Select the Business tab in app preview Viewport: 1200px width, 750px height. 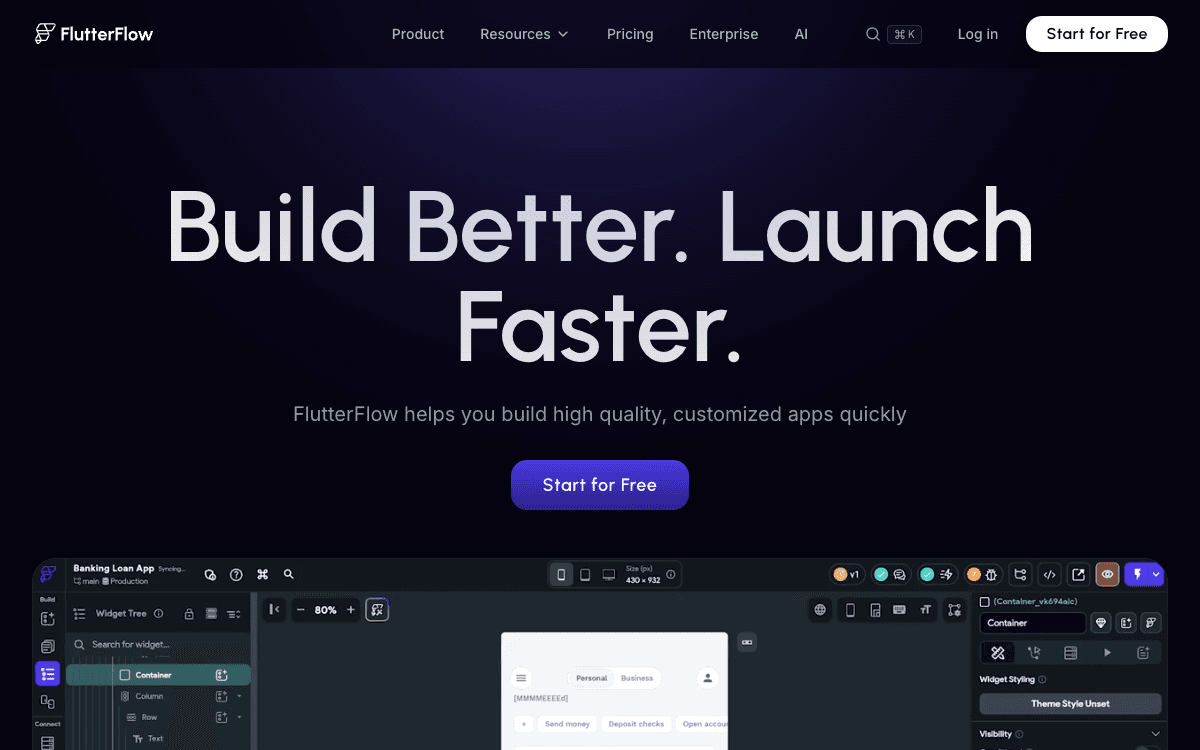point(636,678)
